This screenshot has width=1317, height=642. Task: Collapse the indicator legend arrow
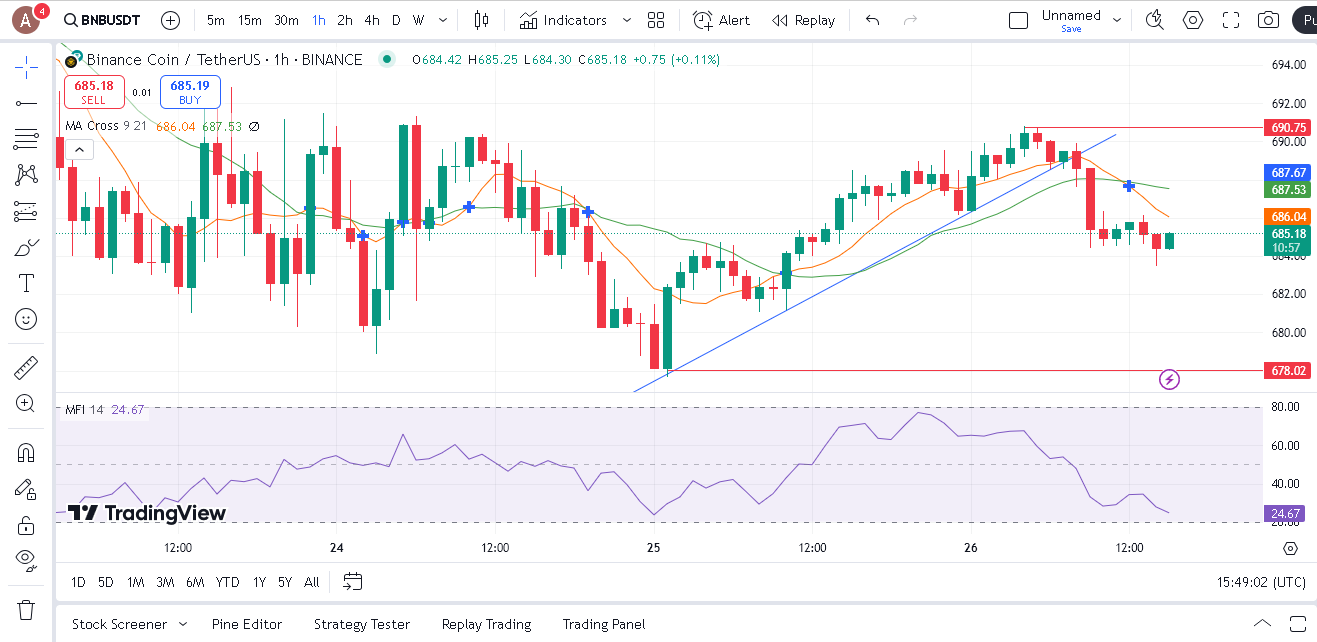[x=79, y=150]
